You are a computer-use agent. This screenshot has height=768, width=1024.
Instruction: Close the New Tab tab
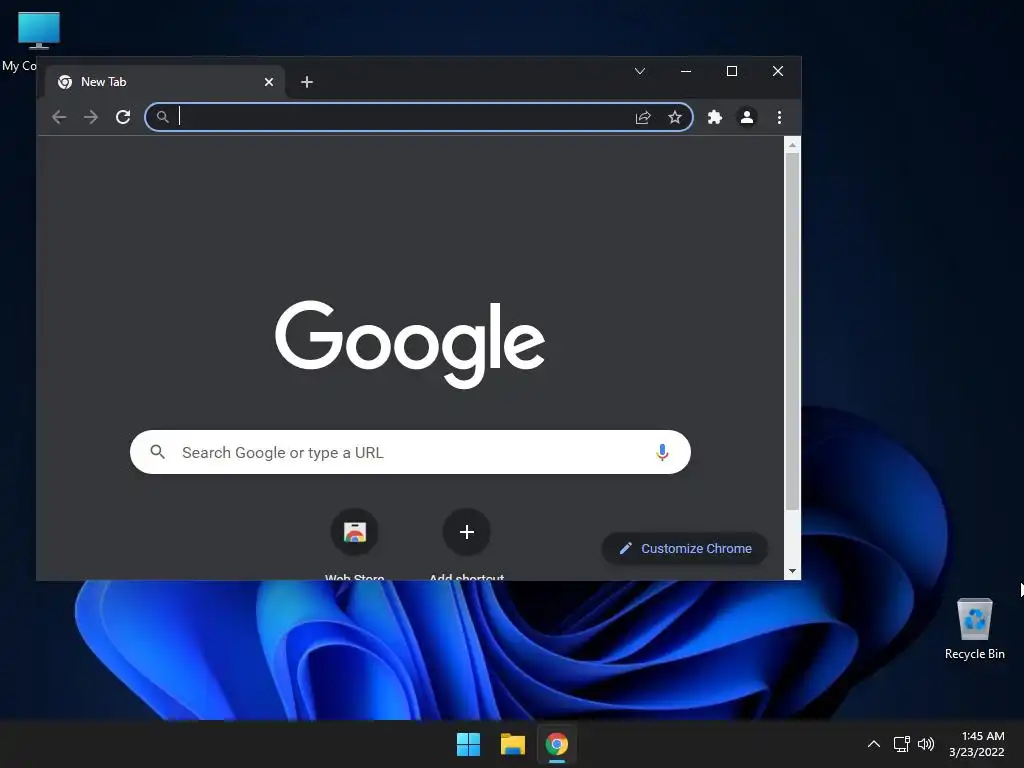point(268,82)
